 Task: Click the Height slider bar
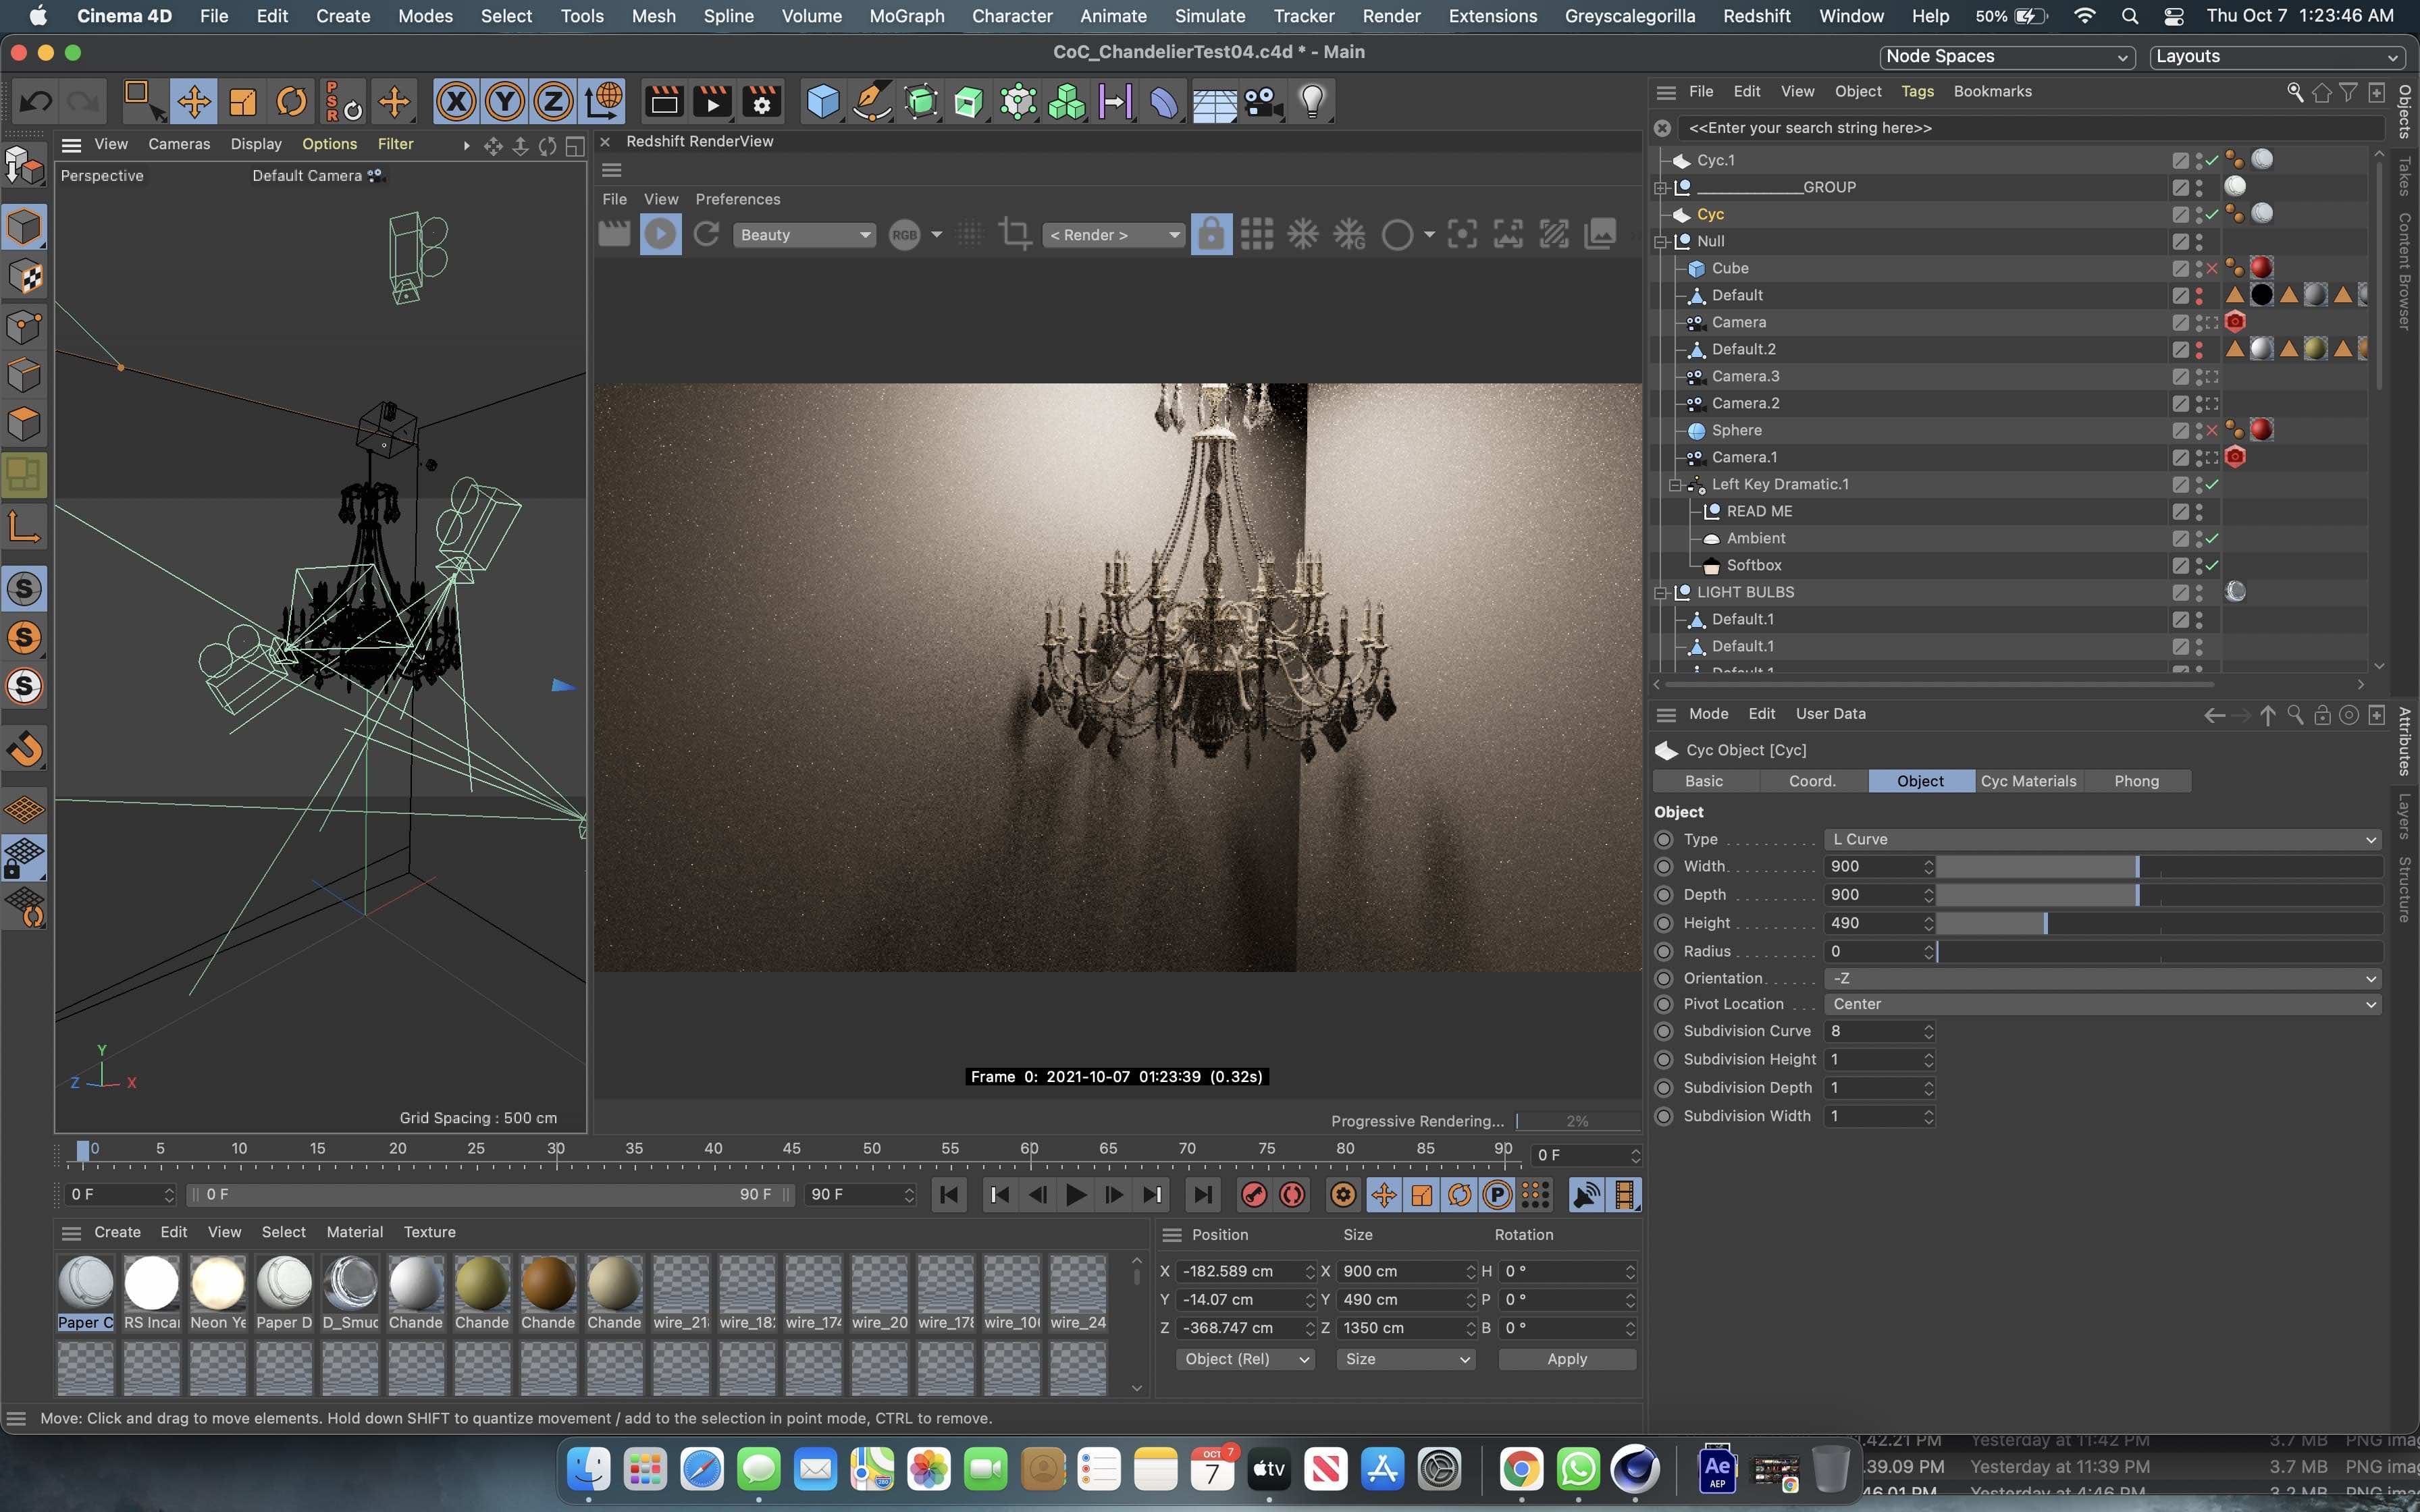(x=2160, y=923)
